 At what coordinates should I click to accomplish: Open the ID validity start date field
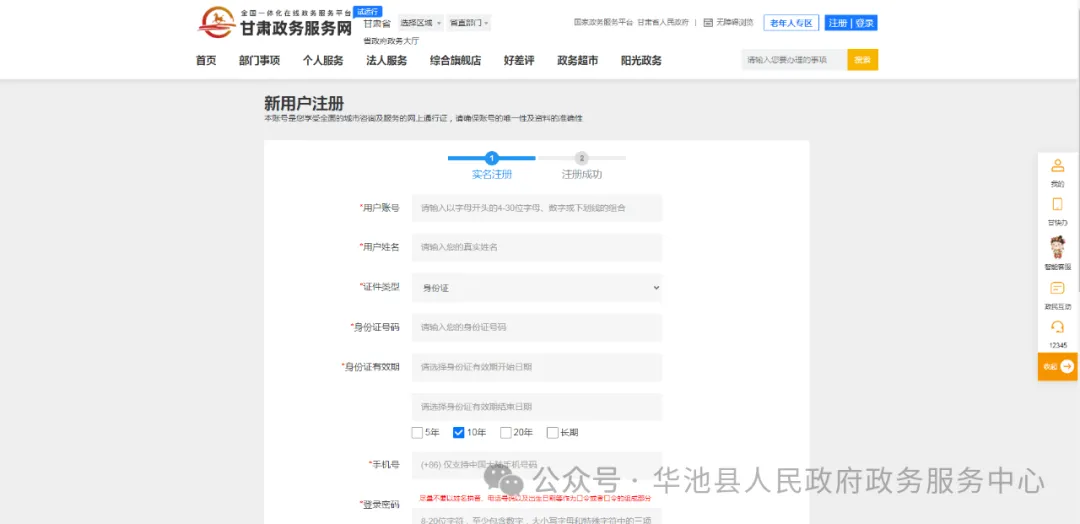[x=537, y=367]
